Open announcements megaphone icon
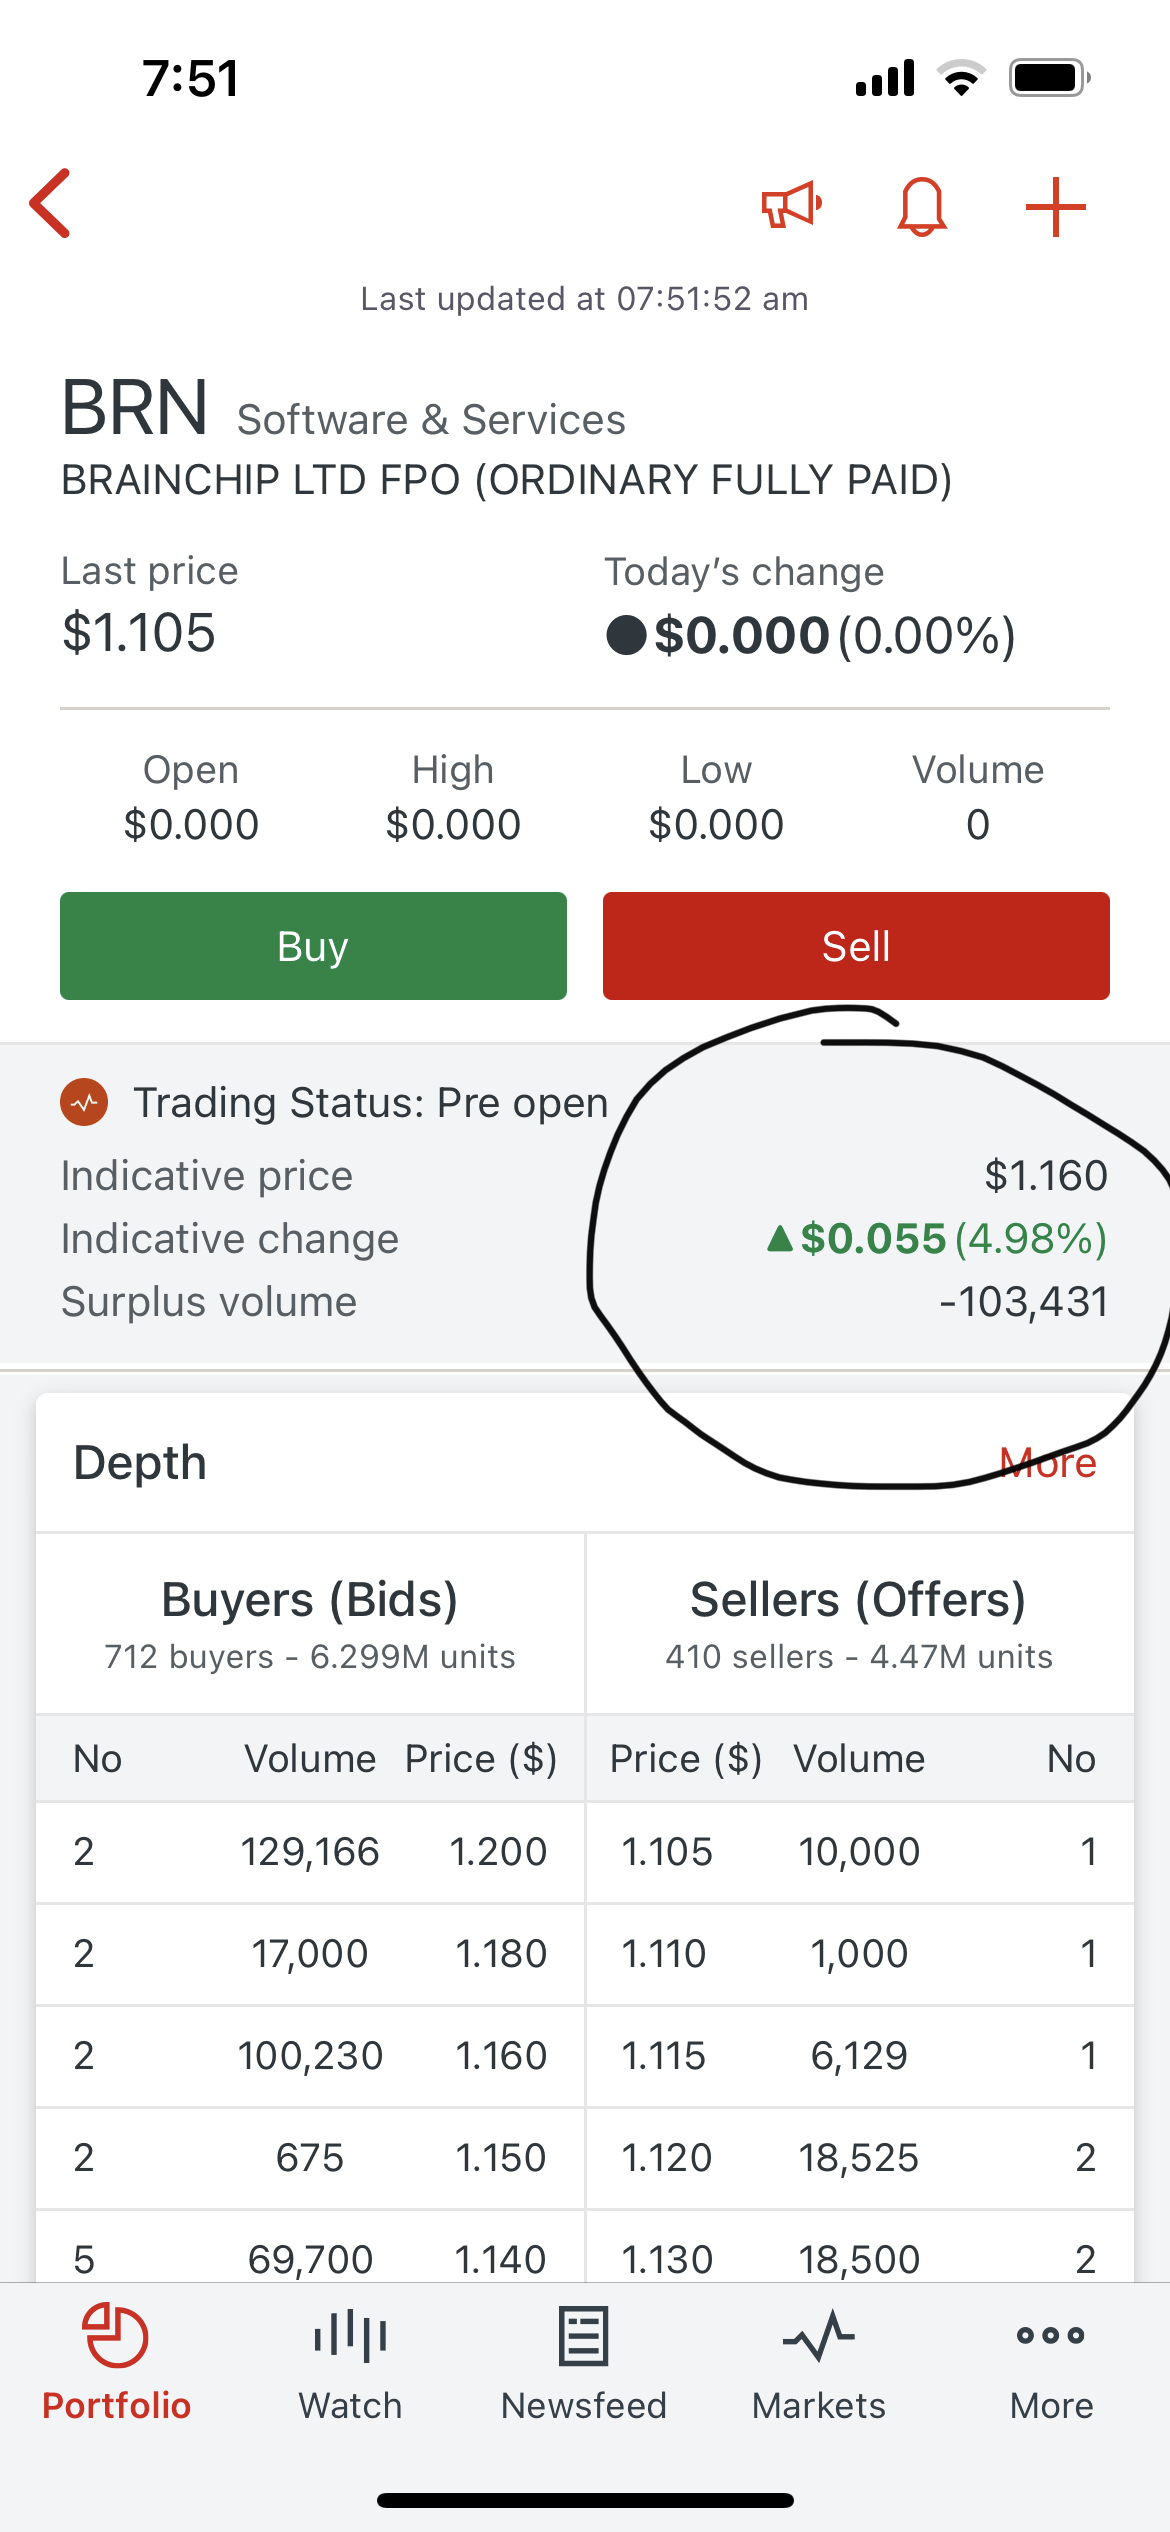 click(x=791, y=206)
